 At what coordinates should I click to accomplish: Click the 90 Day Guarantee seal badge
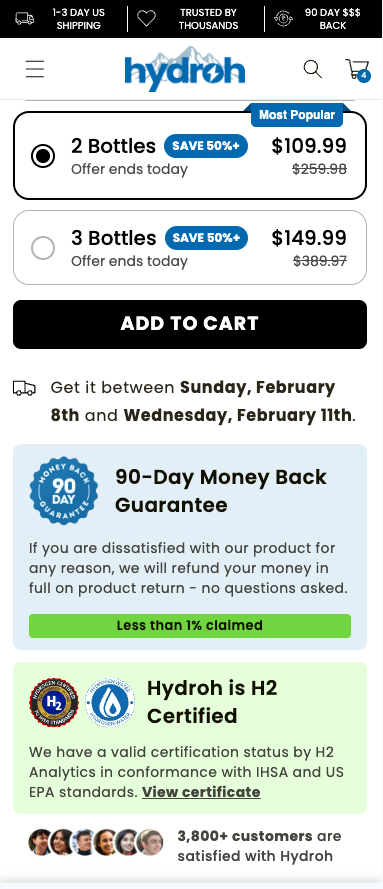coord(63,490)
